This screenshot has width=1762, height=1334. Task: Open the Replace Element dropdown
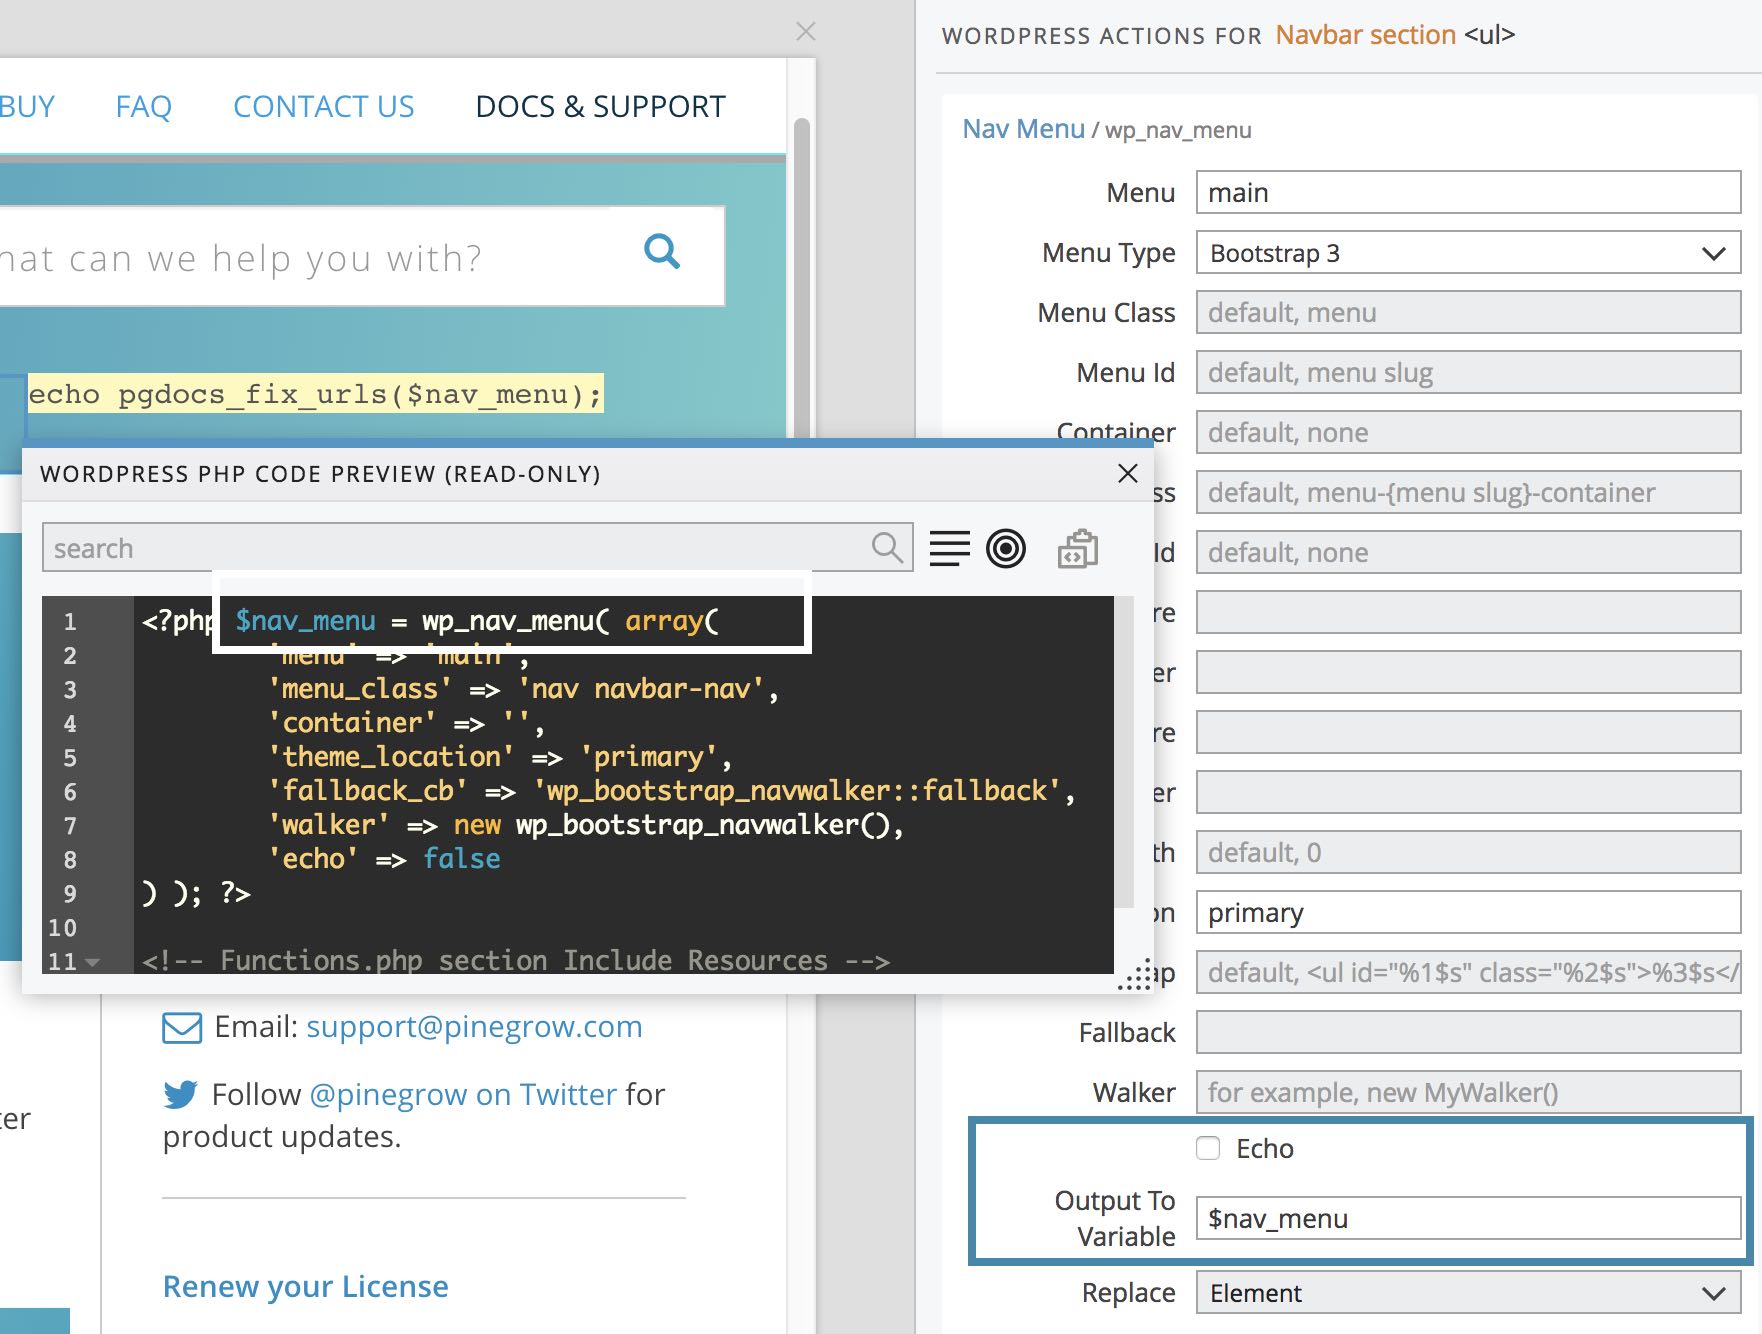coord(1468,1293)
